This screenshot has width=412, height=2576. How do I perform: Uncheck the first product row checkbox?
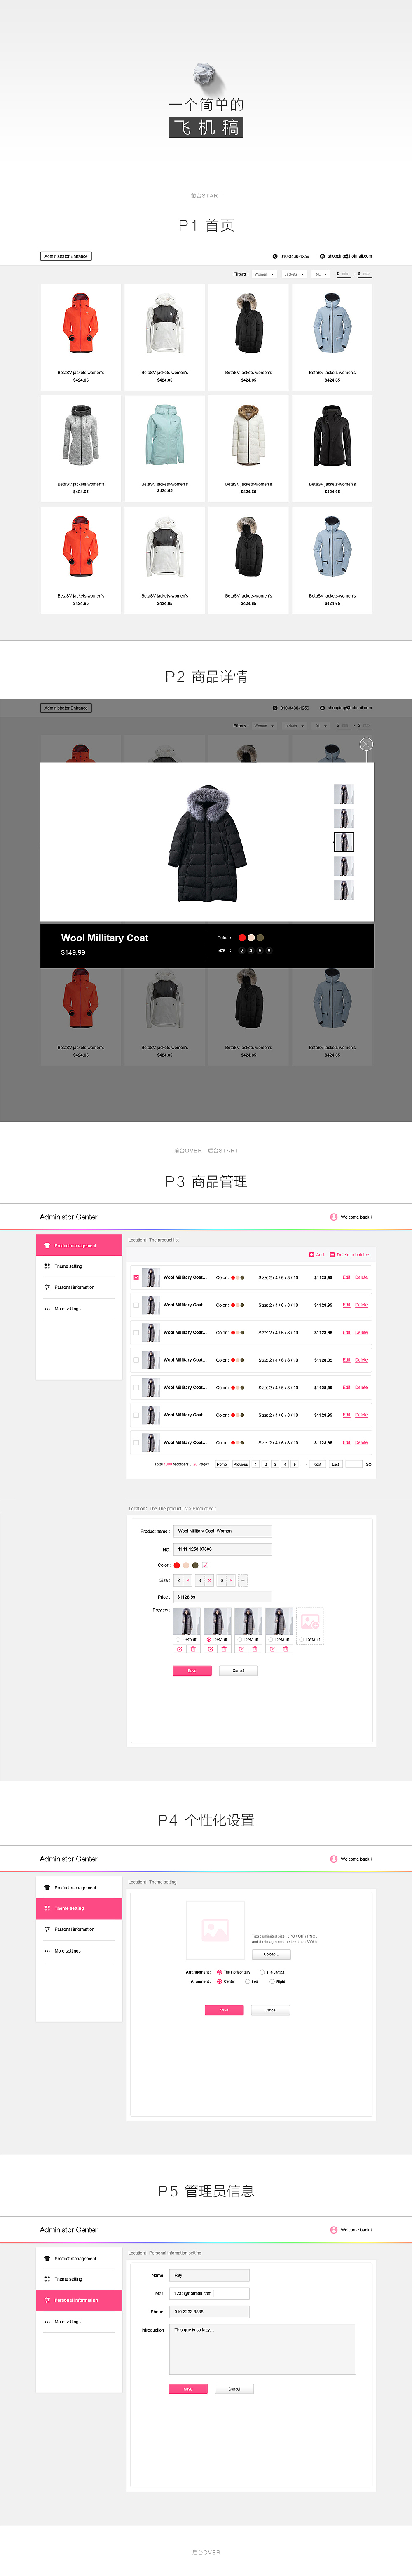(136, 1278)
